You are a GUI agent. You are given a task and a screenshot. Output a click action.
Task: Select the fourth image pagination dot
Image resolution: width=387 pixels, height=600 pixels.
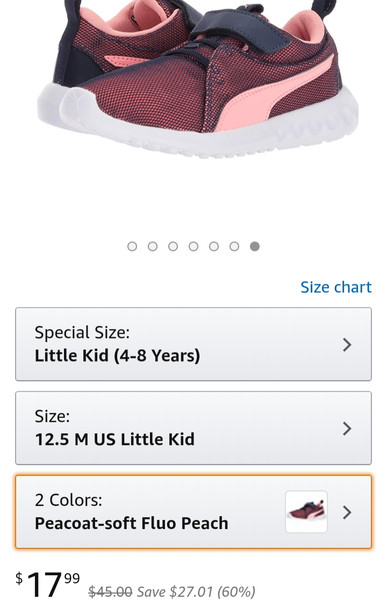coord(194,246)
